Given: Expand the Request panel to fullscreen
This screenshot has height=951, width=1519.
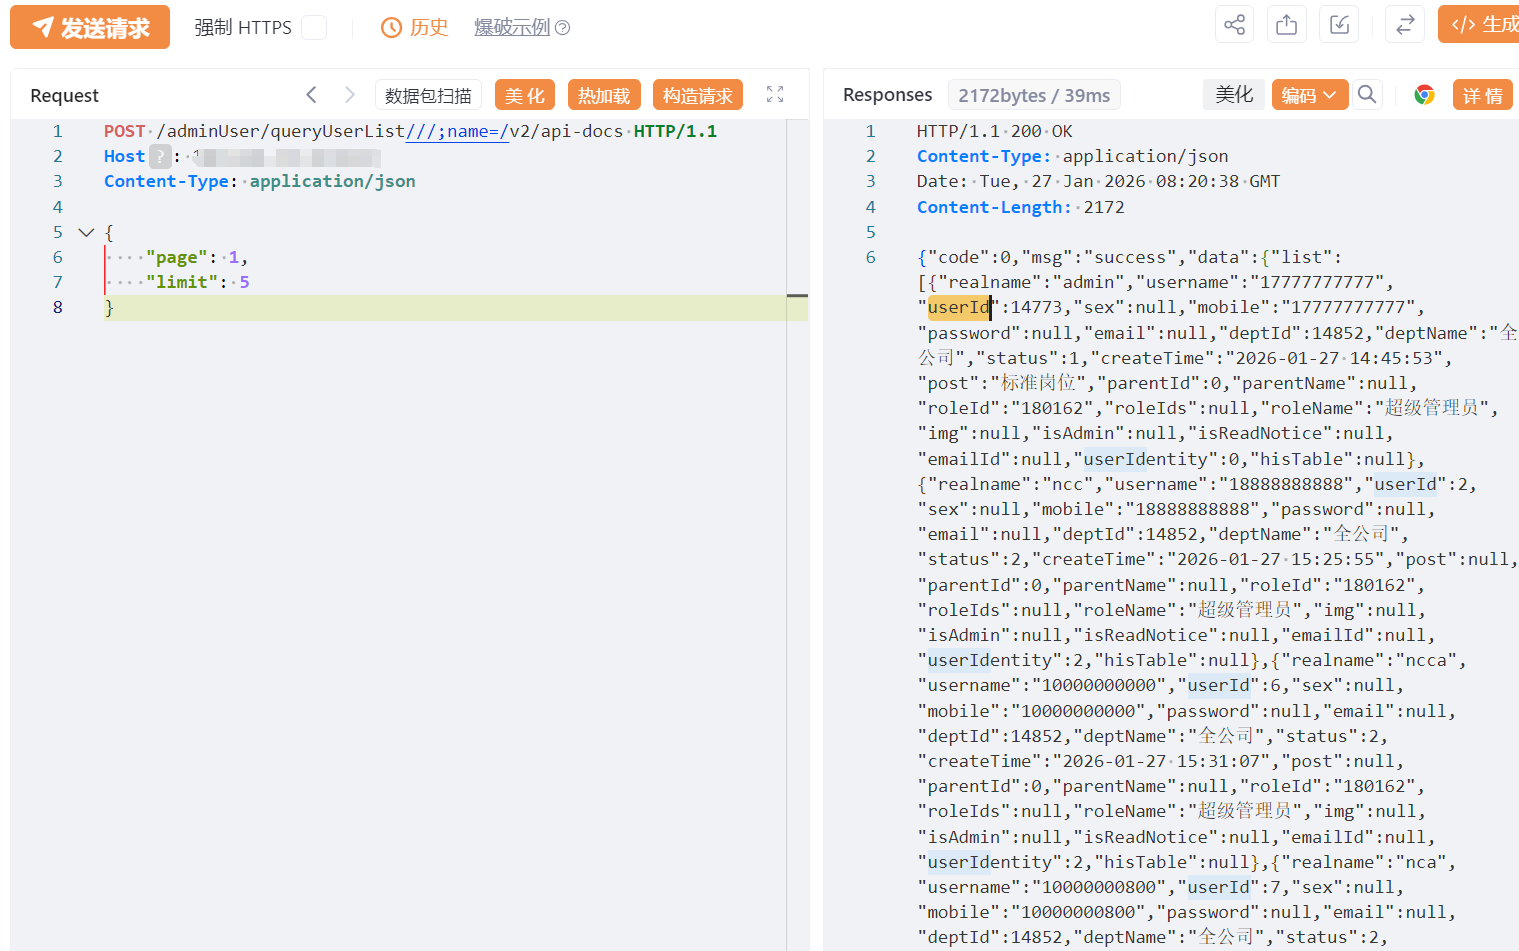Looking at the screenshot, I should (x=775, y=94).
